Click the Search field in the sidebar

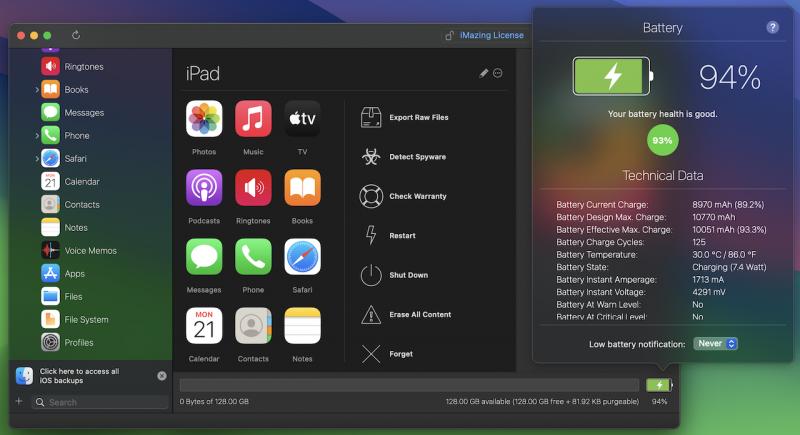[x=100, y=402]
